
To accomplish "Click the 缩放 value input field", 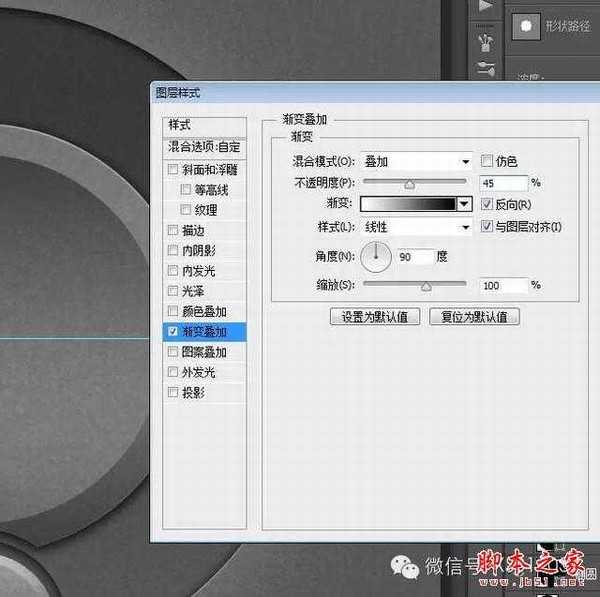I will pos(503,285).
